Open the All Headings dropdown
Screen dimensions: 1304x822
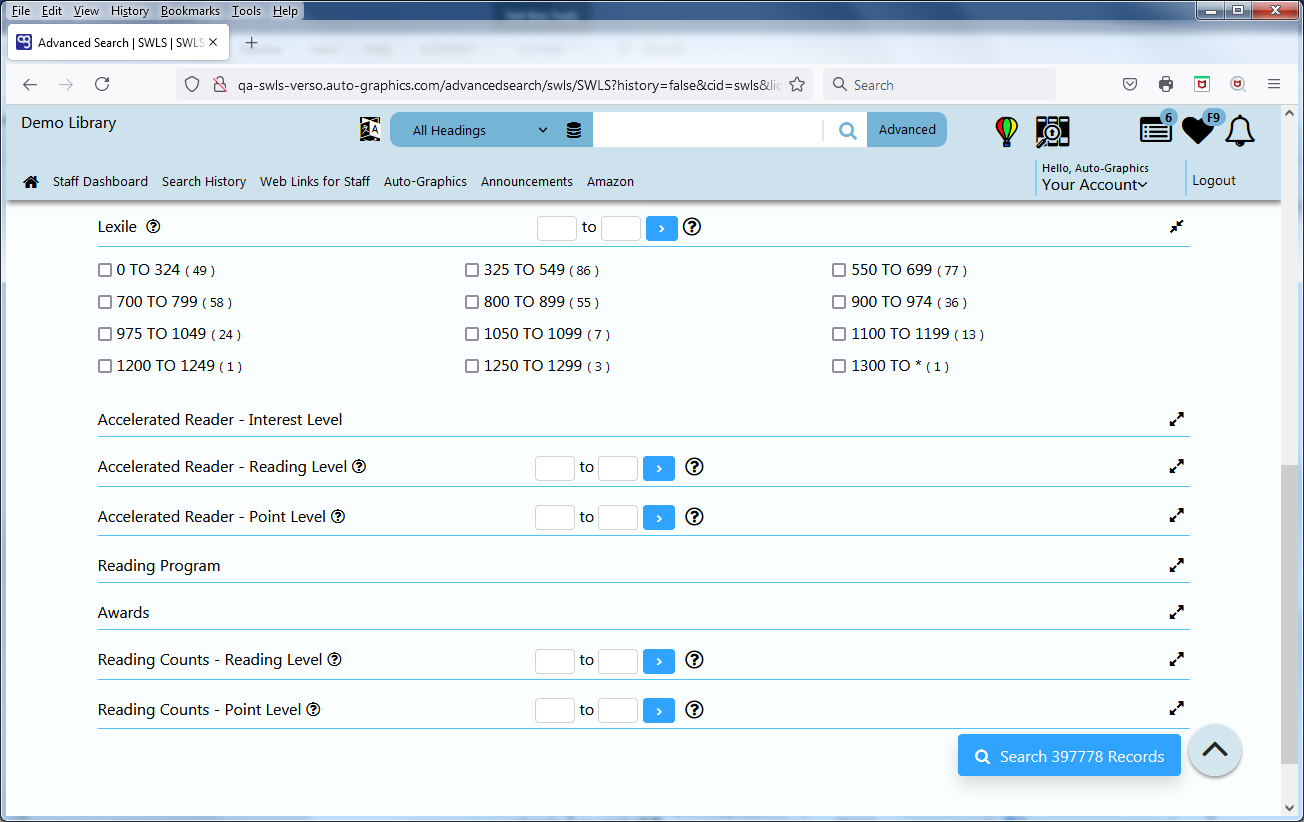478,130
